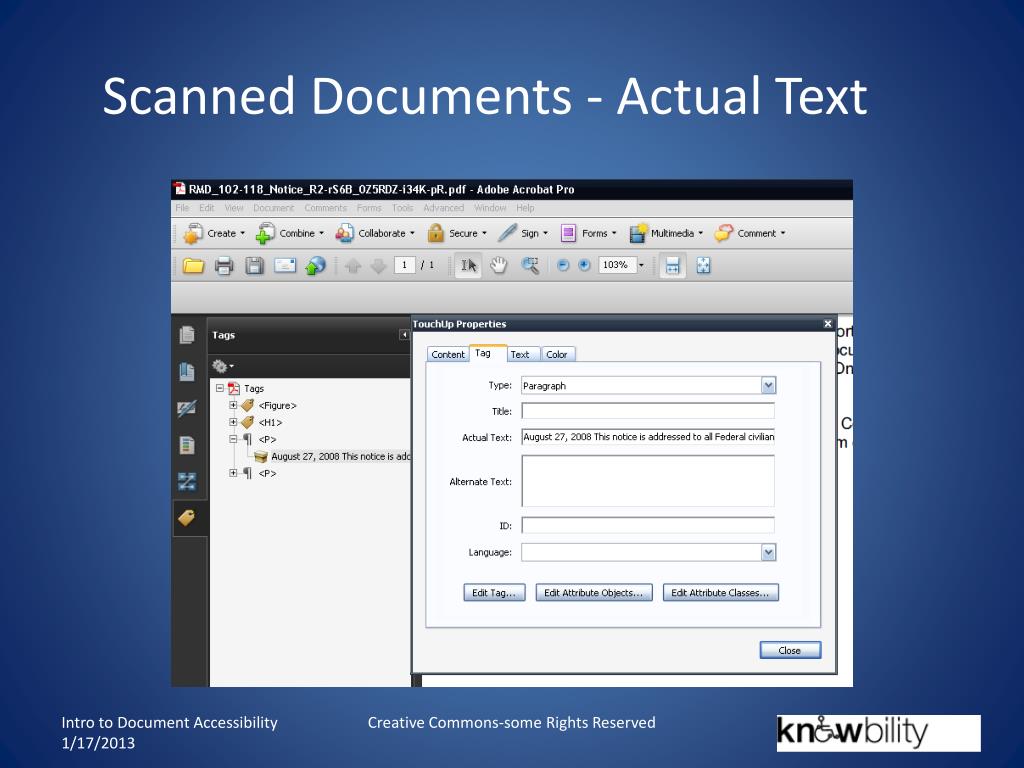Open the zoom percentage dropdown arrow
The image size is (1024, 768).
point(641,265)
